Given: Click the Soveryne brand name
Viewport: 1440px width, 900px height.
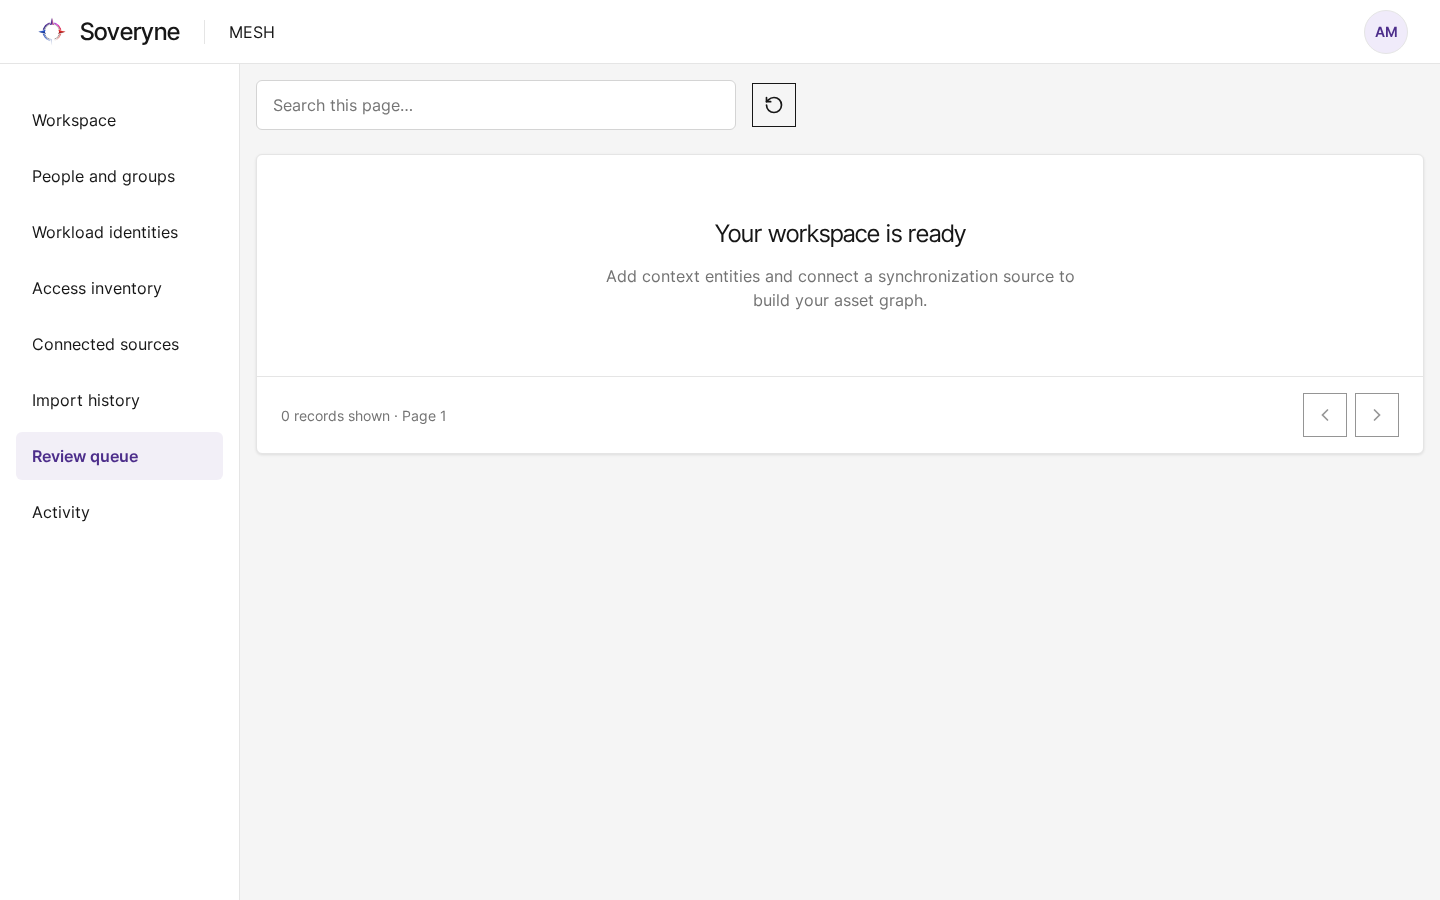Looking at the screenshot, I should [x=130, y=32].
